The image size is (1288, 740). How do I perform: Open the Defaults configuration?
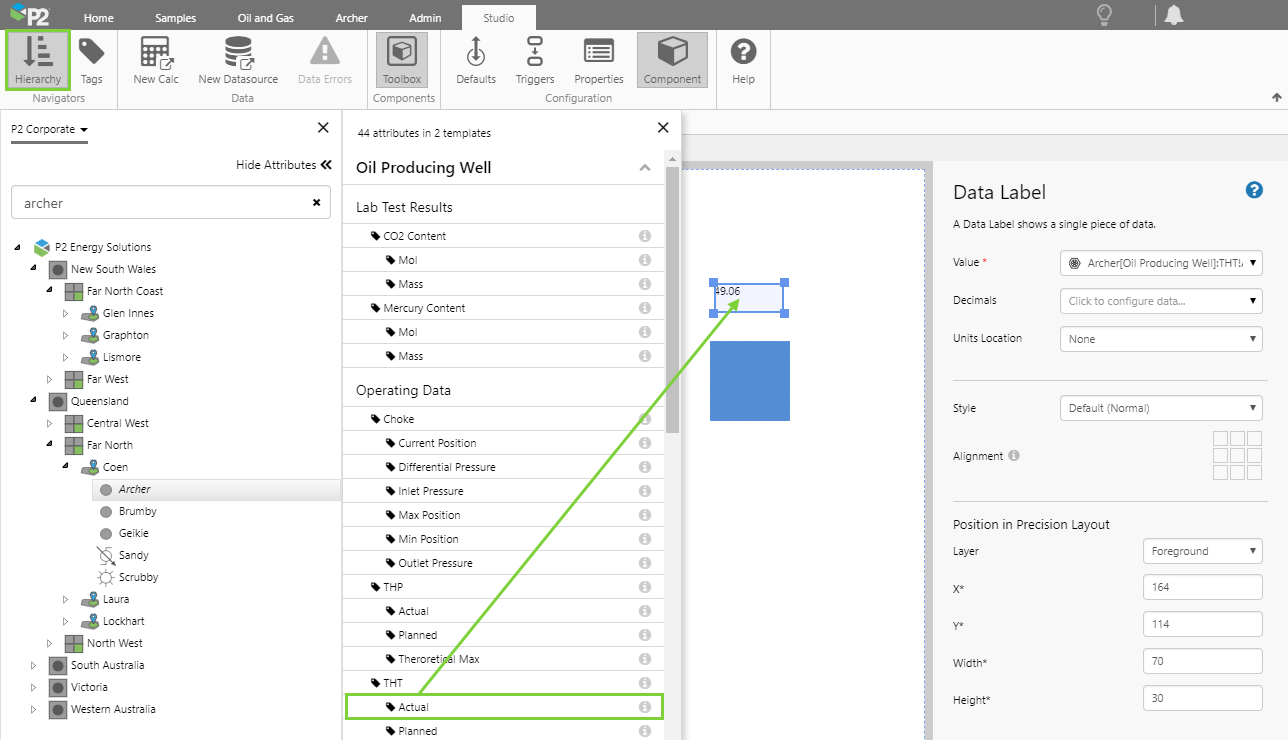click(x=476, y=60)
